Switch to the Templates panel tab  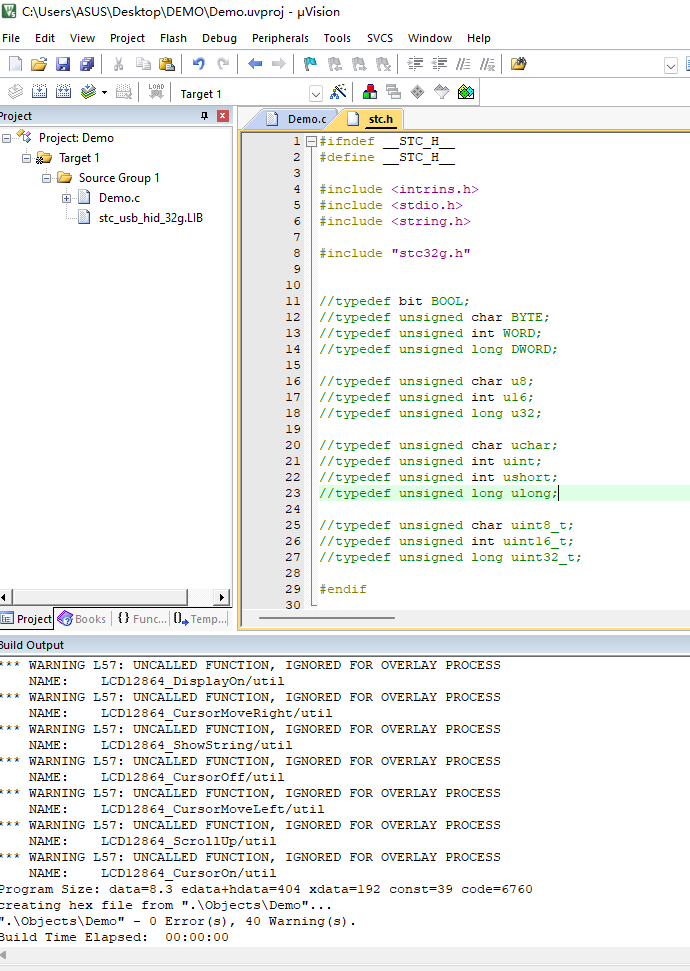(199, 619)
